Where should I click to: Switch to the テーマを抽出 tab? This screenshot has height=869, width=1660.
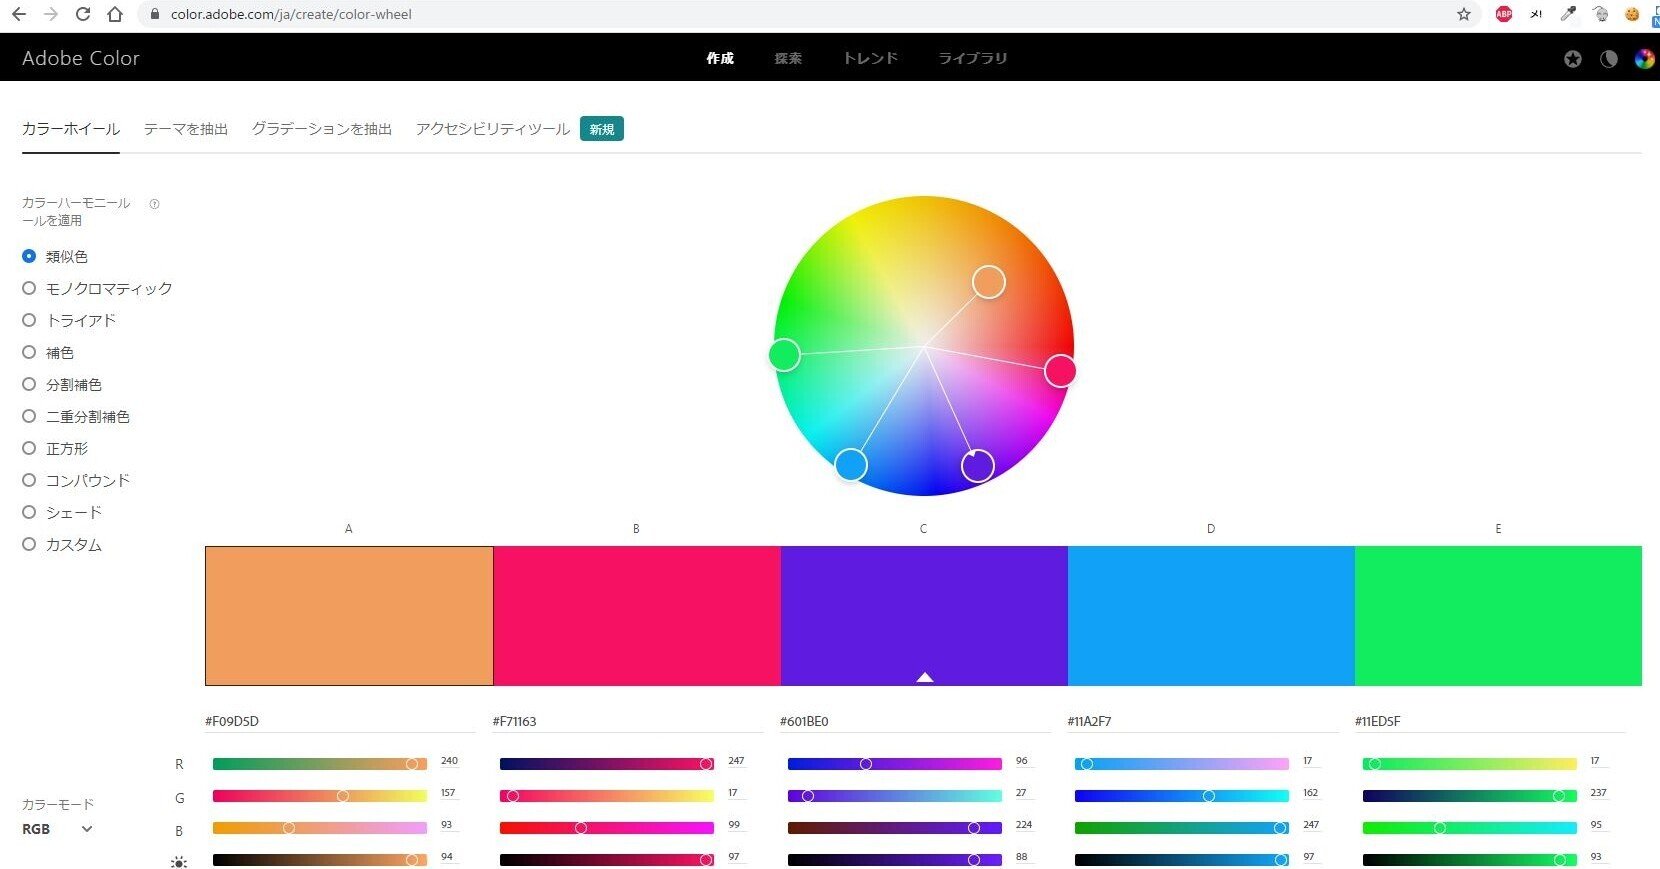(186, 129)
